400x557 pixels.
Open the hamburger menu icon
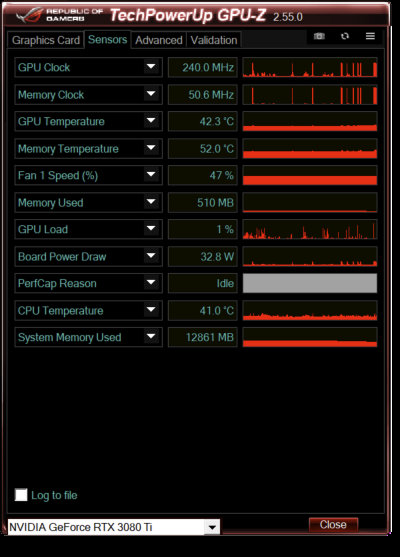370,36
